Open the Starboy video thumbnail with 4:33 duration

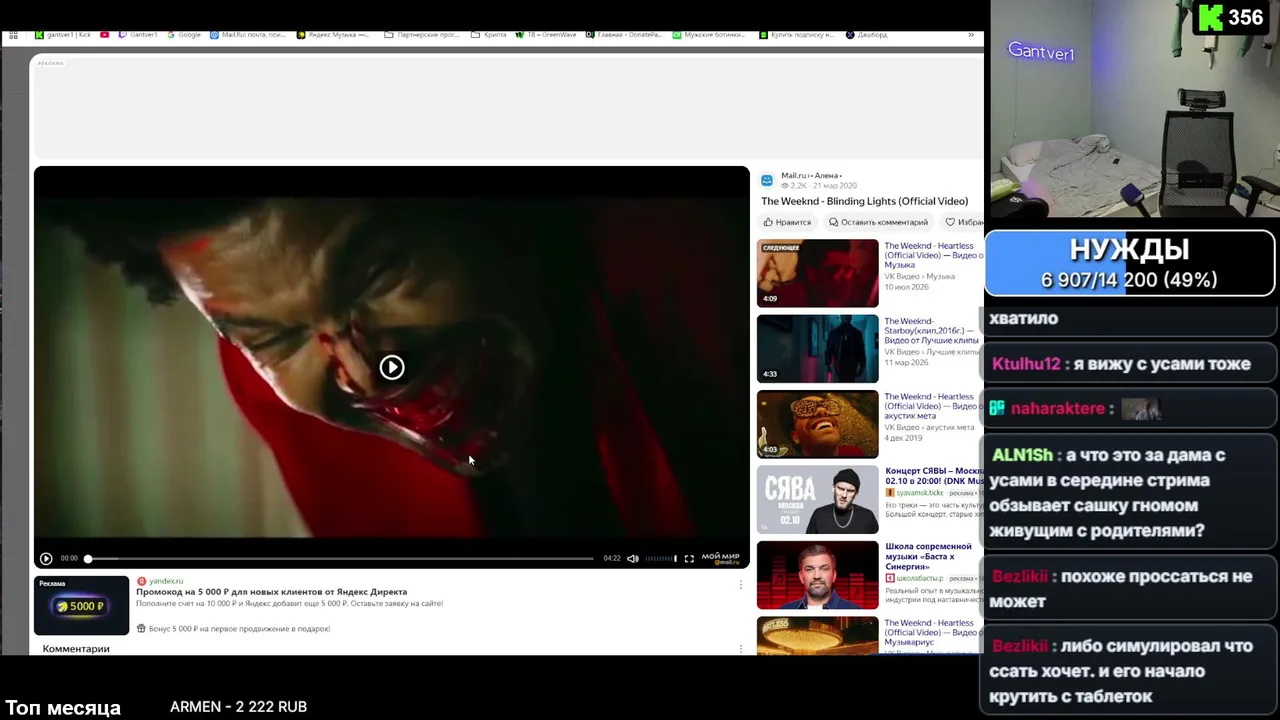pyautogui.click(x=818, y=349)
